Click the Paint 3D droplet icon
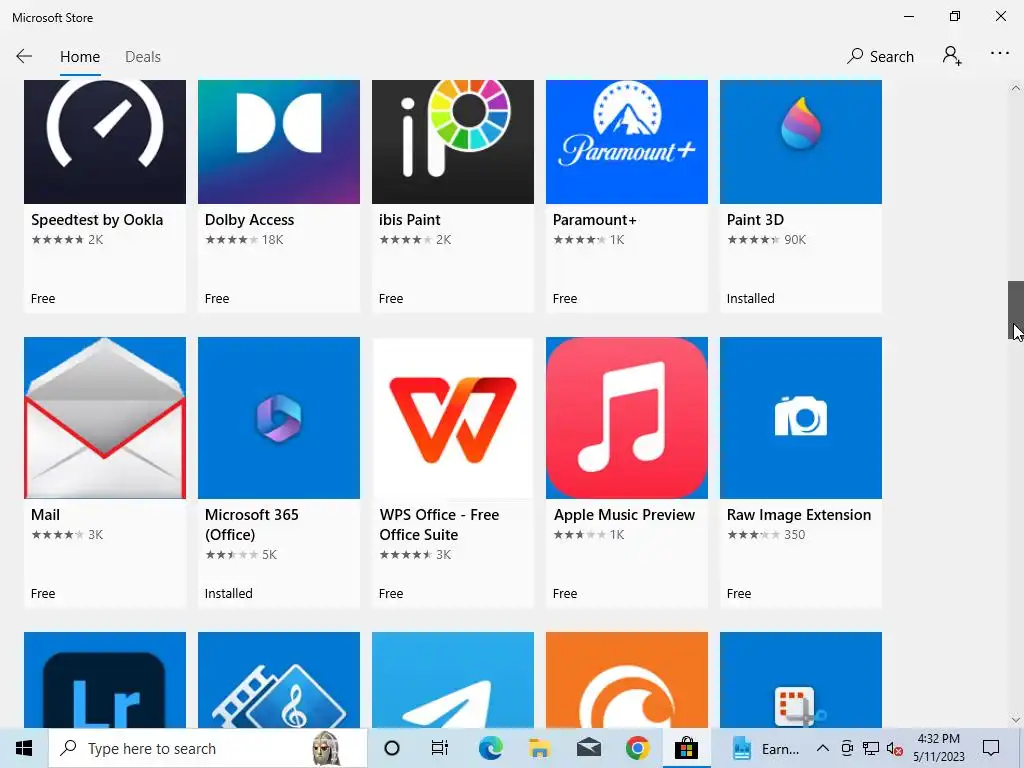The height and width of the screenshot is (768, 1024). [x=801, y=124]
